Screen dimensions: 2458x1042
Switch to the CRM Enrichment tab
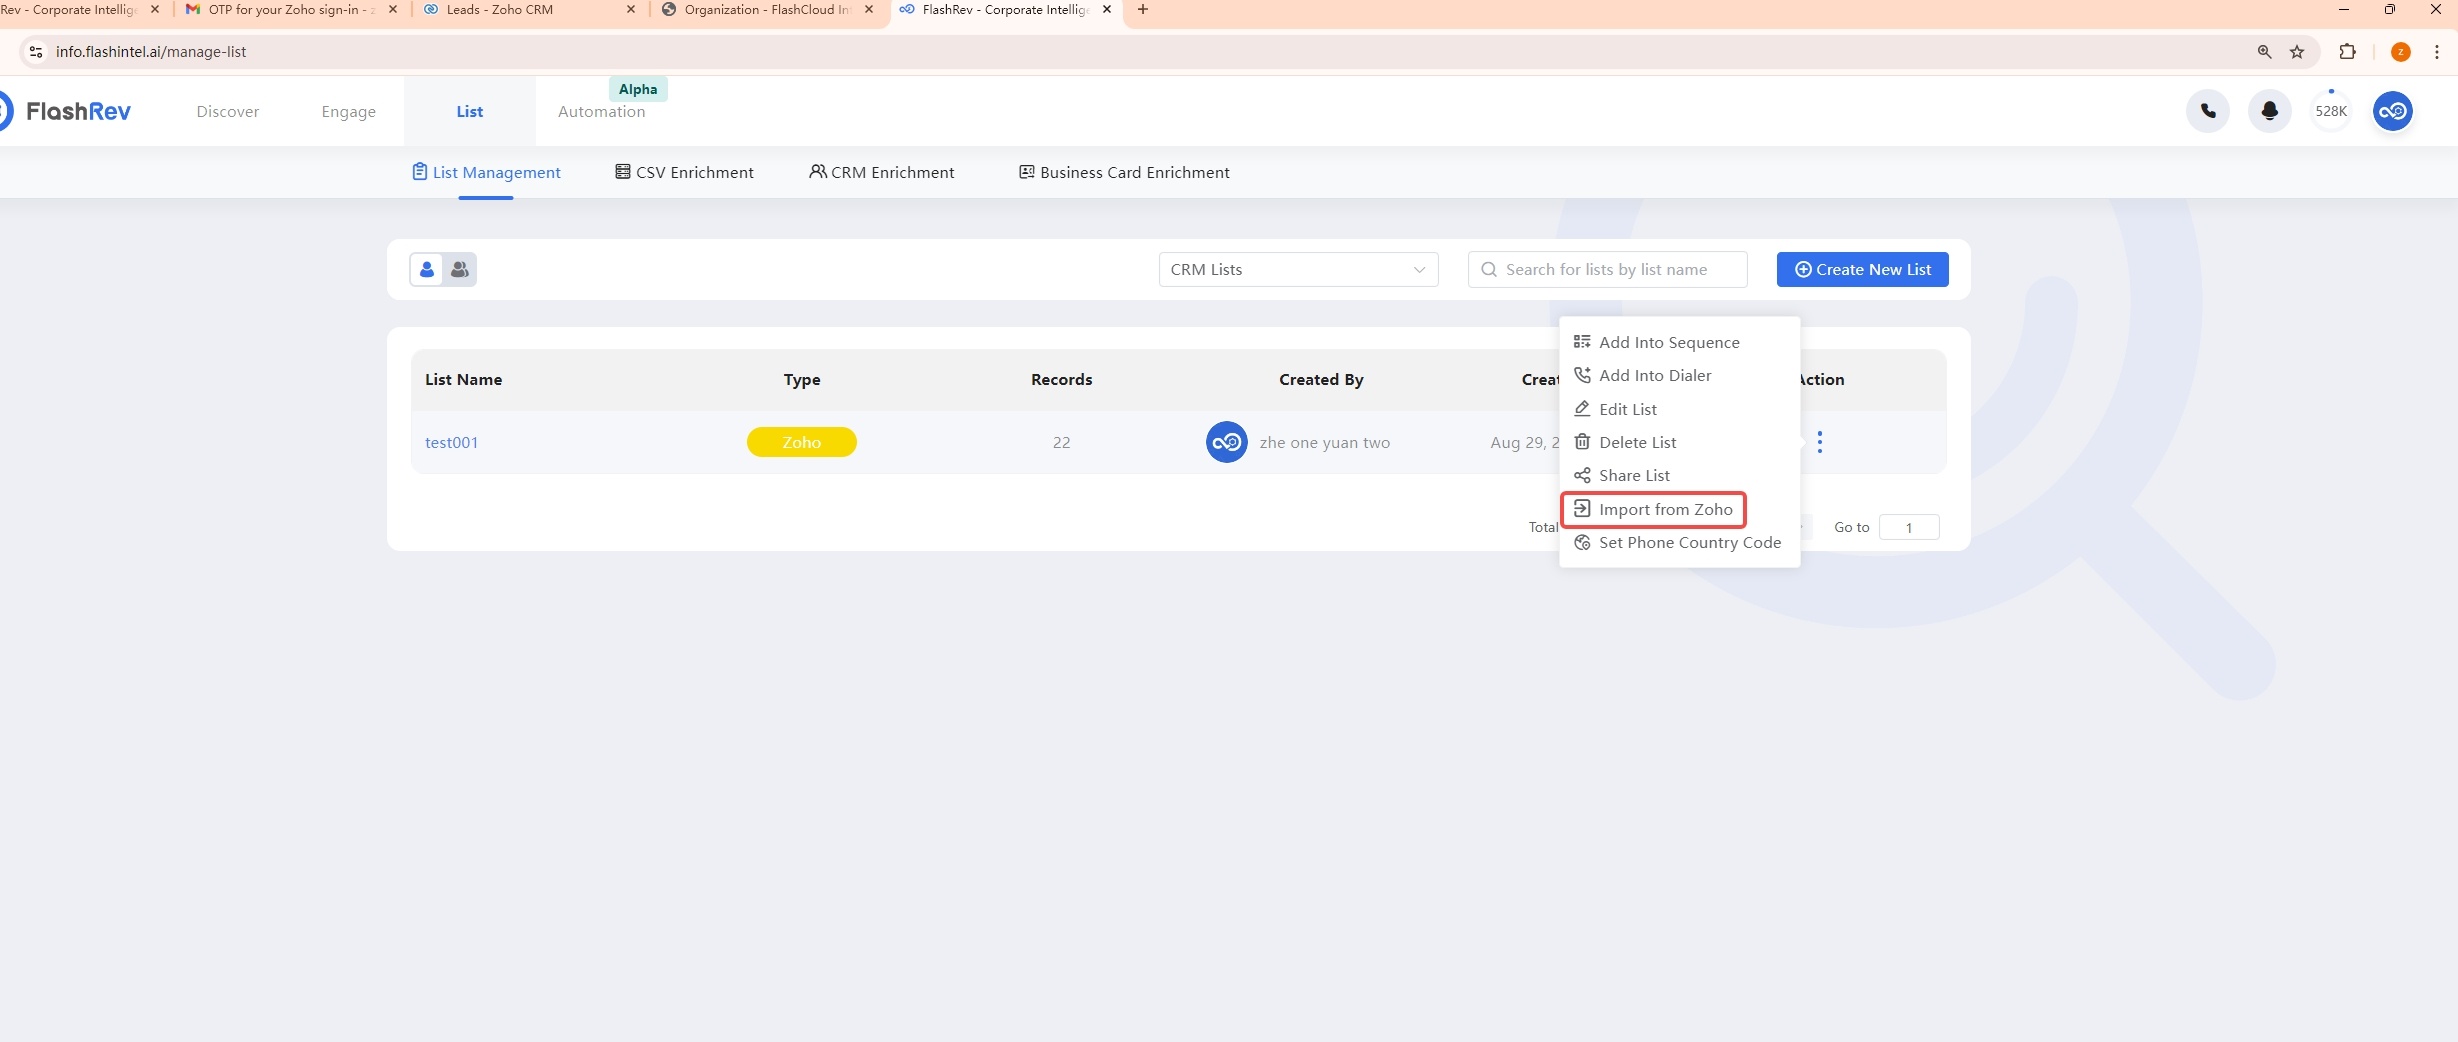[x=882, y=172]
